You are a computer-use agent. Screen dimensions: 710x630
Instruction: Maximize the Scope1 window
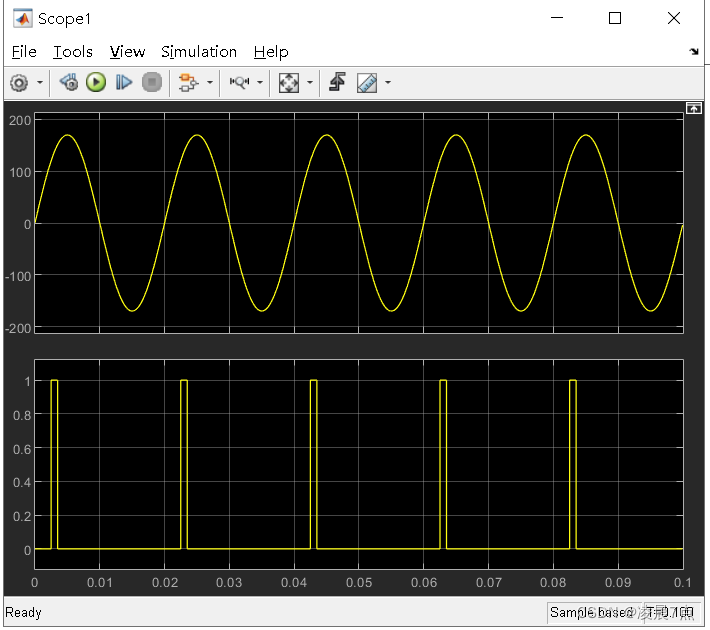(615, 18)
